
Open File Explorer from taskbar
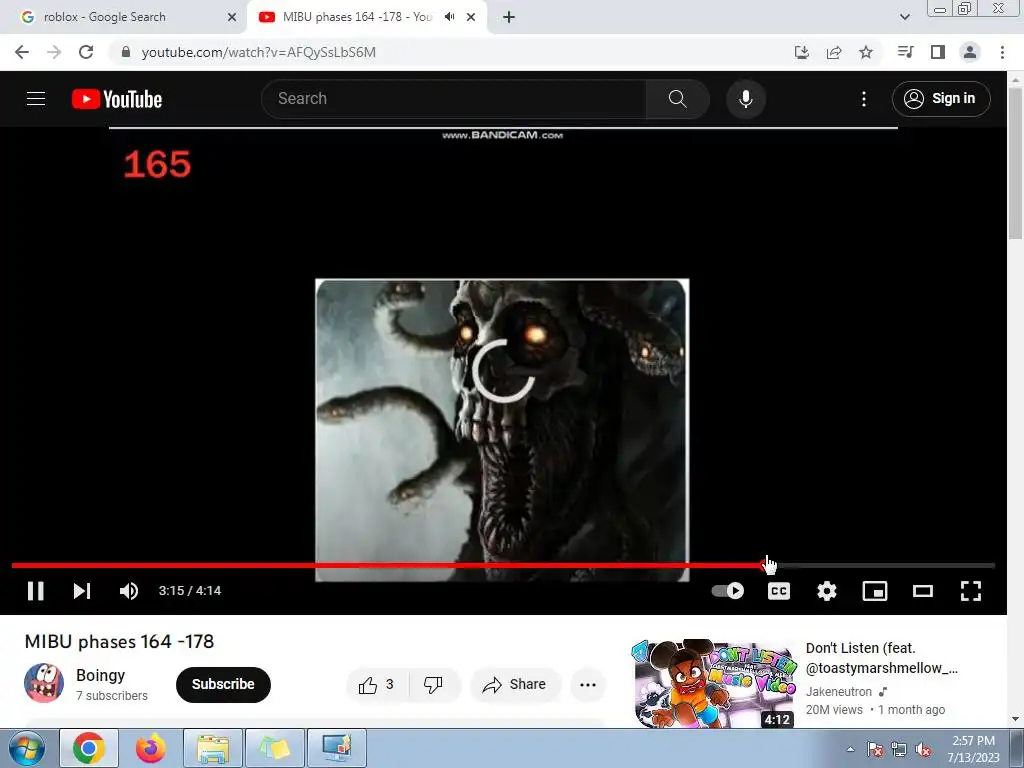pyautogui.click(x=213, y=748)
